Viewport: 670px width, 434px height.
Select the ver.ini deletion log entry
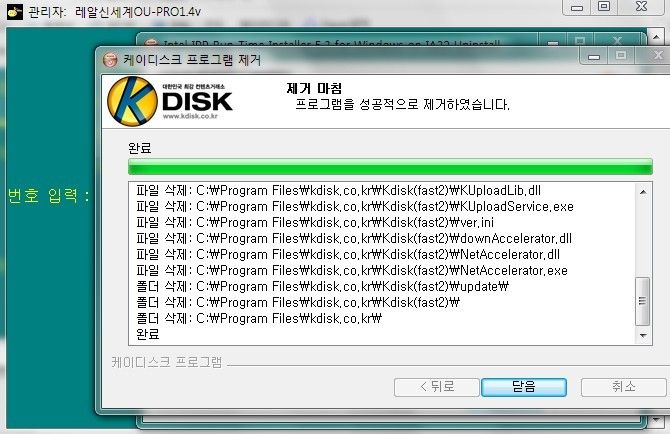click(x=315, y=223)
